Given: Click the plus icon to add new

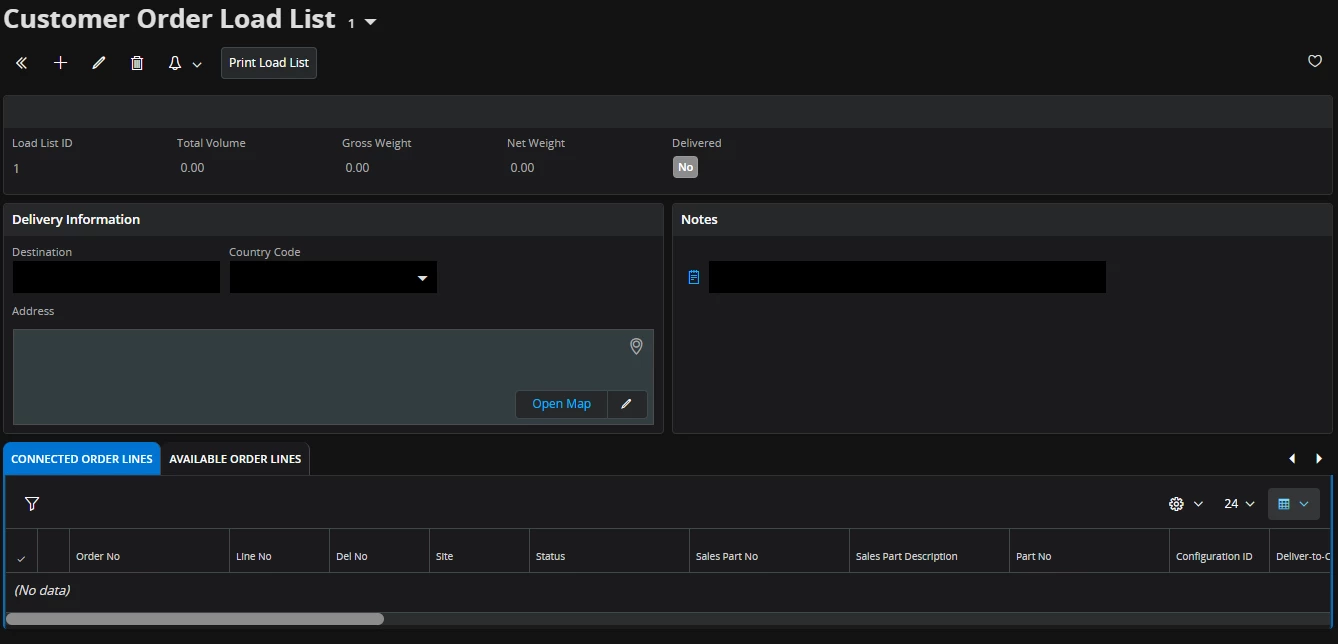Looking at the screenshot, I should 60,63.
